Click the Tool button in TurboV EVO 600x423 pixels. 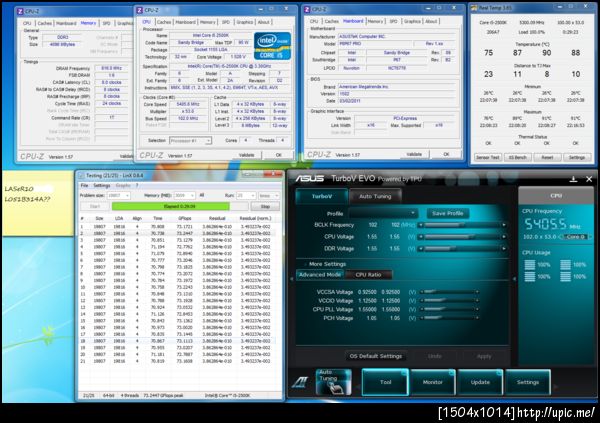point(385,382)
